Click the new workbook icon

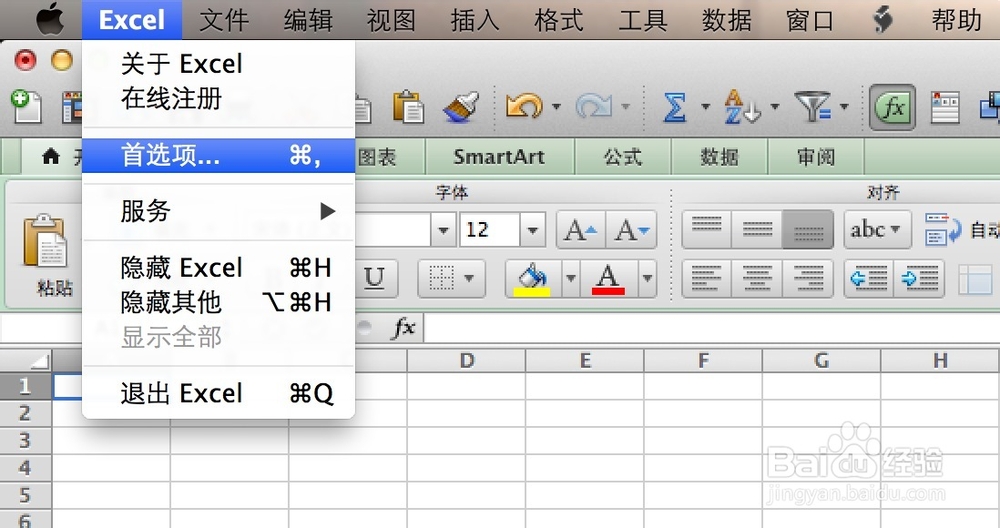tap(26, 106)
